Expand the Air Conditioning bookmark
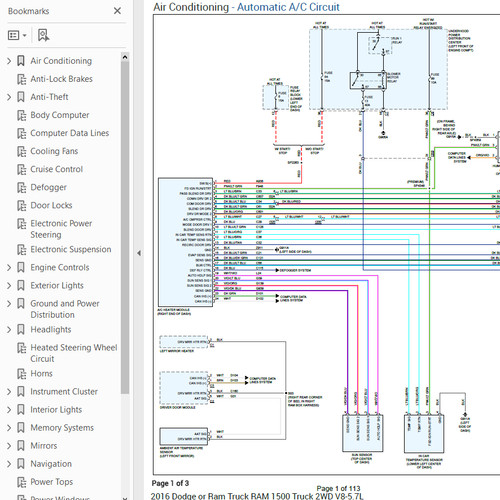Screen dimensions: 500x500 (9, 61)
